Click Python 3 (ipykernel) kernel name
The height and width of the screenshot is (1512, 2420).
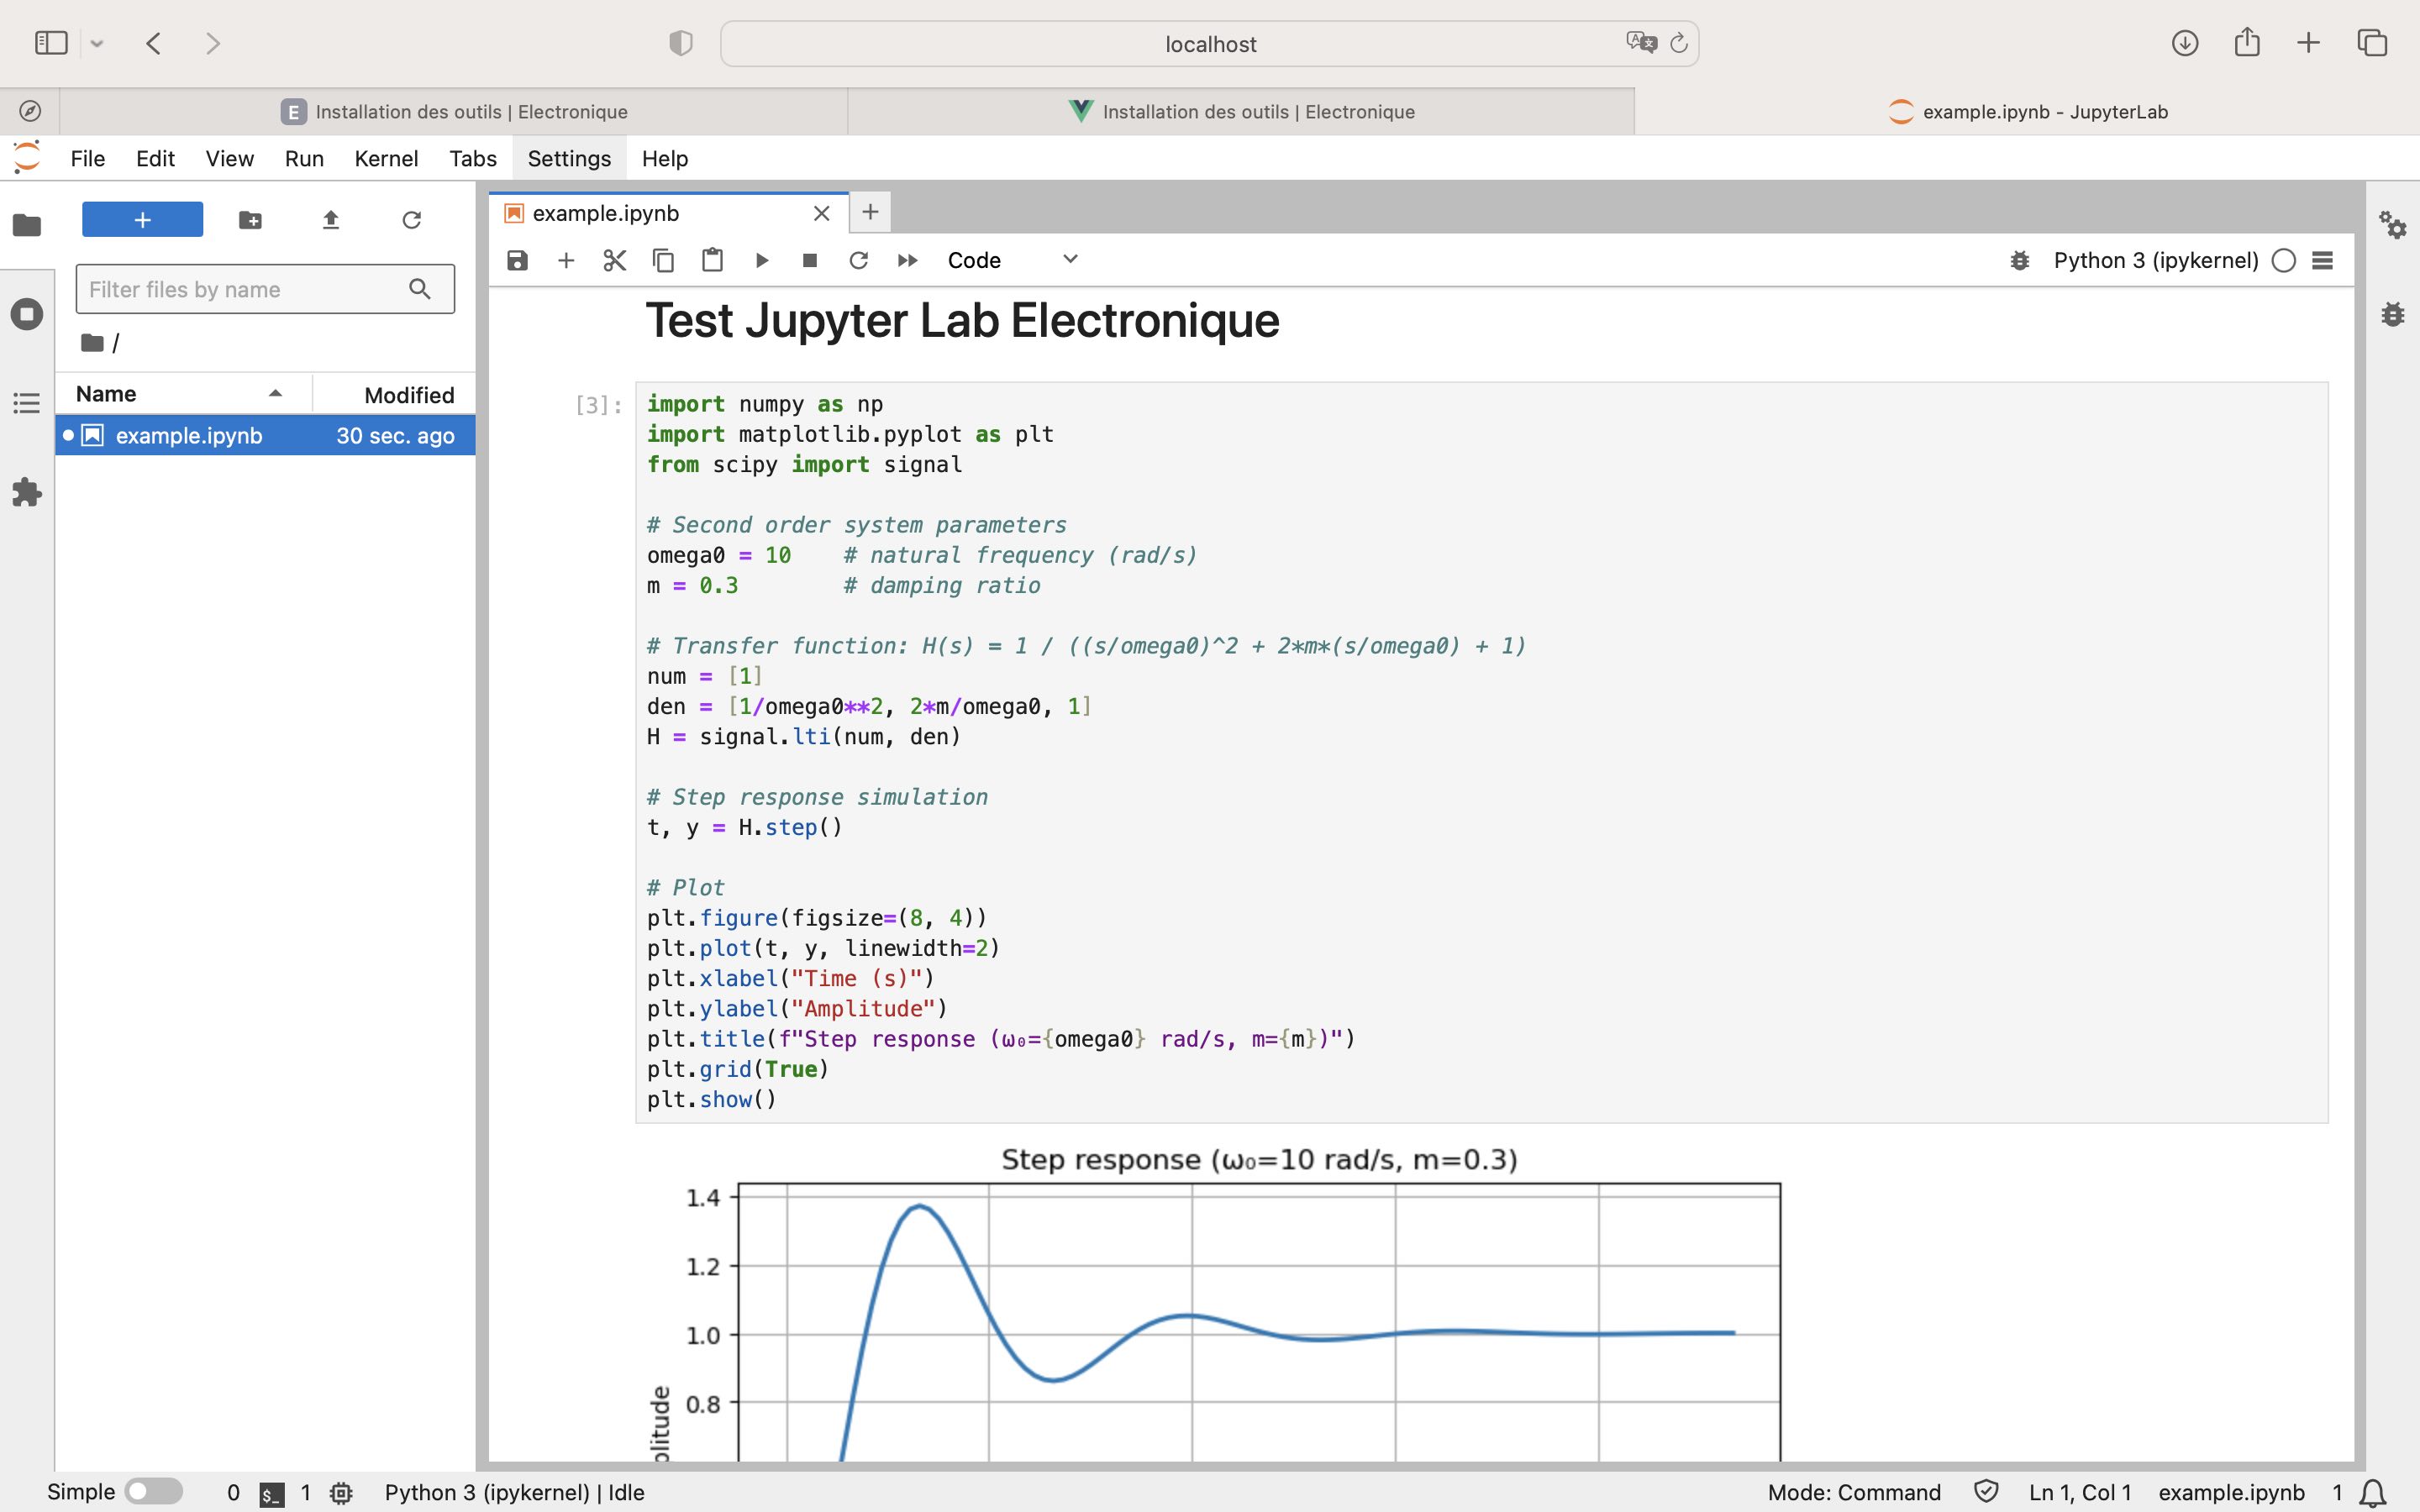(2155, 261)
